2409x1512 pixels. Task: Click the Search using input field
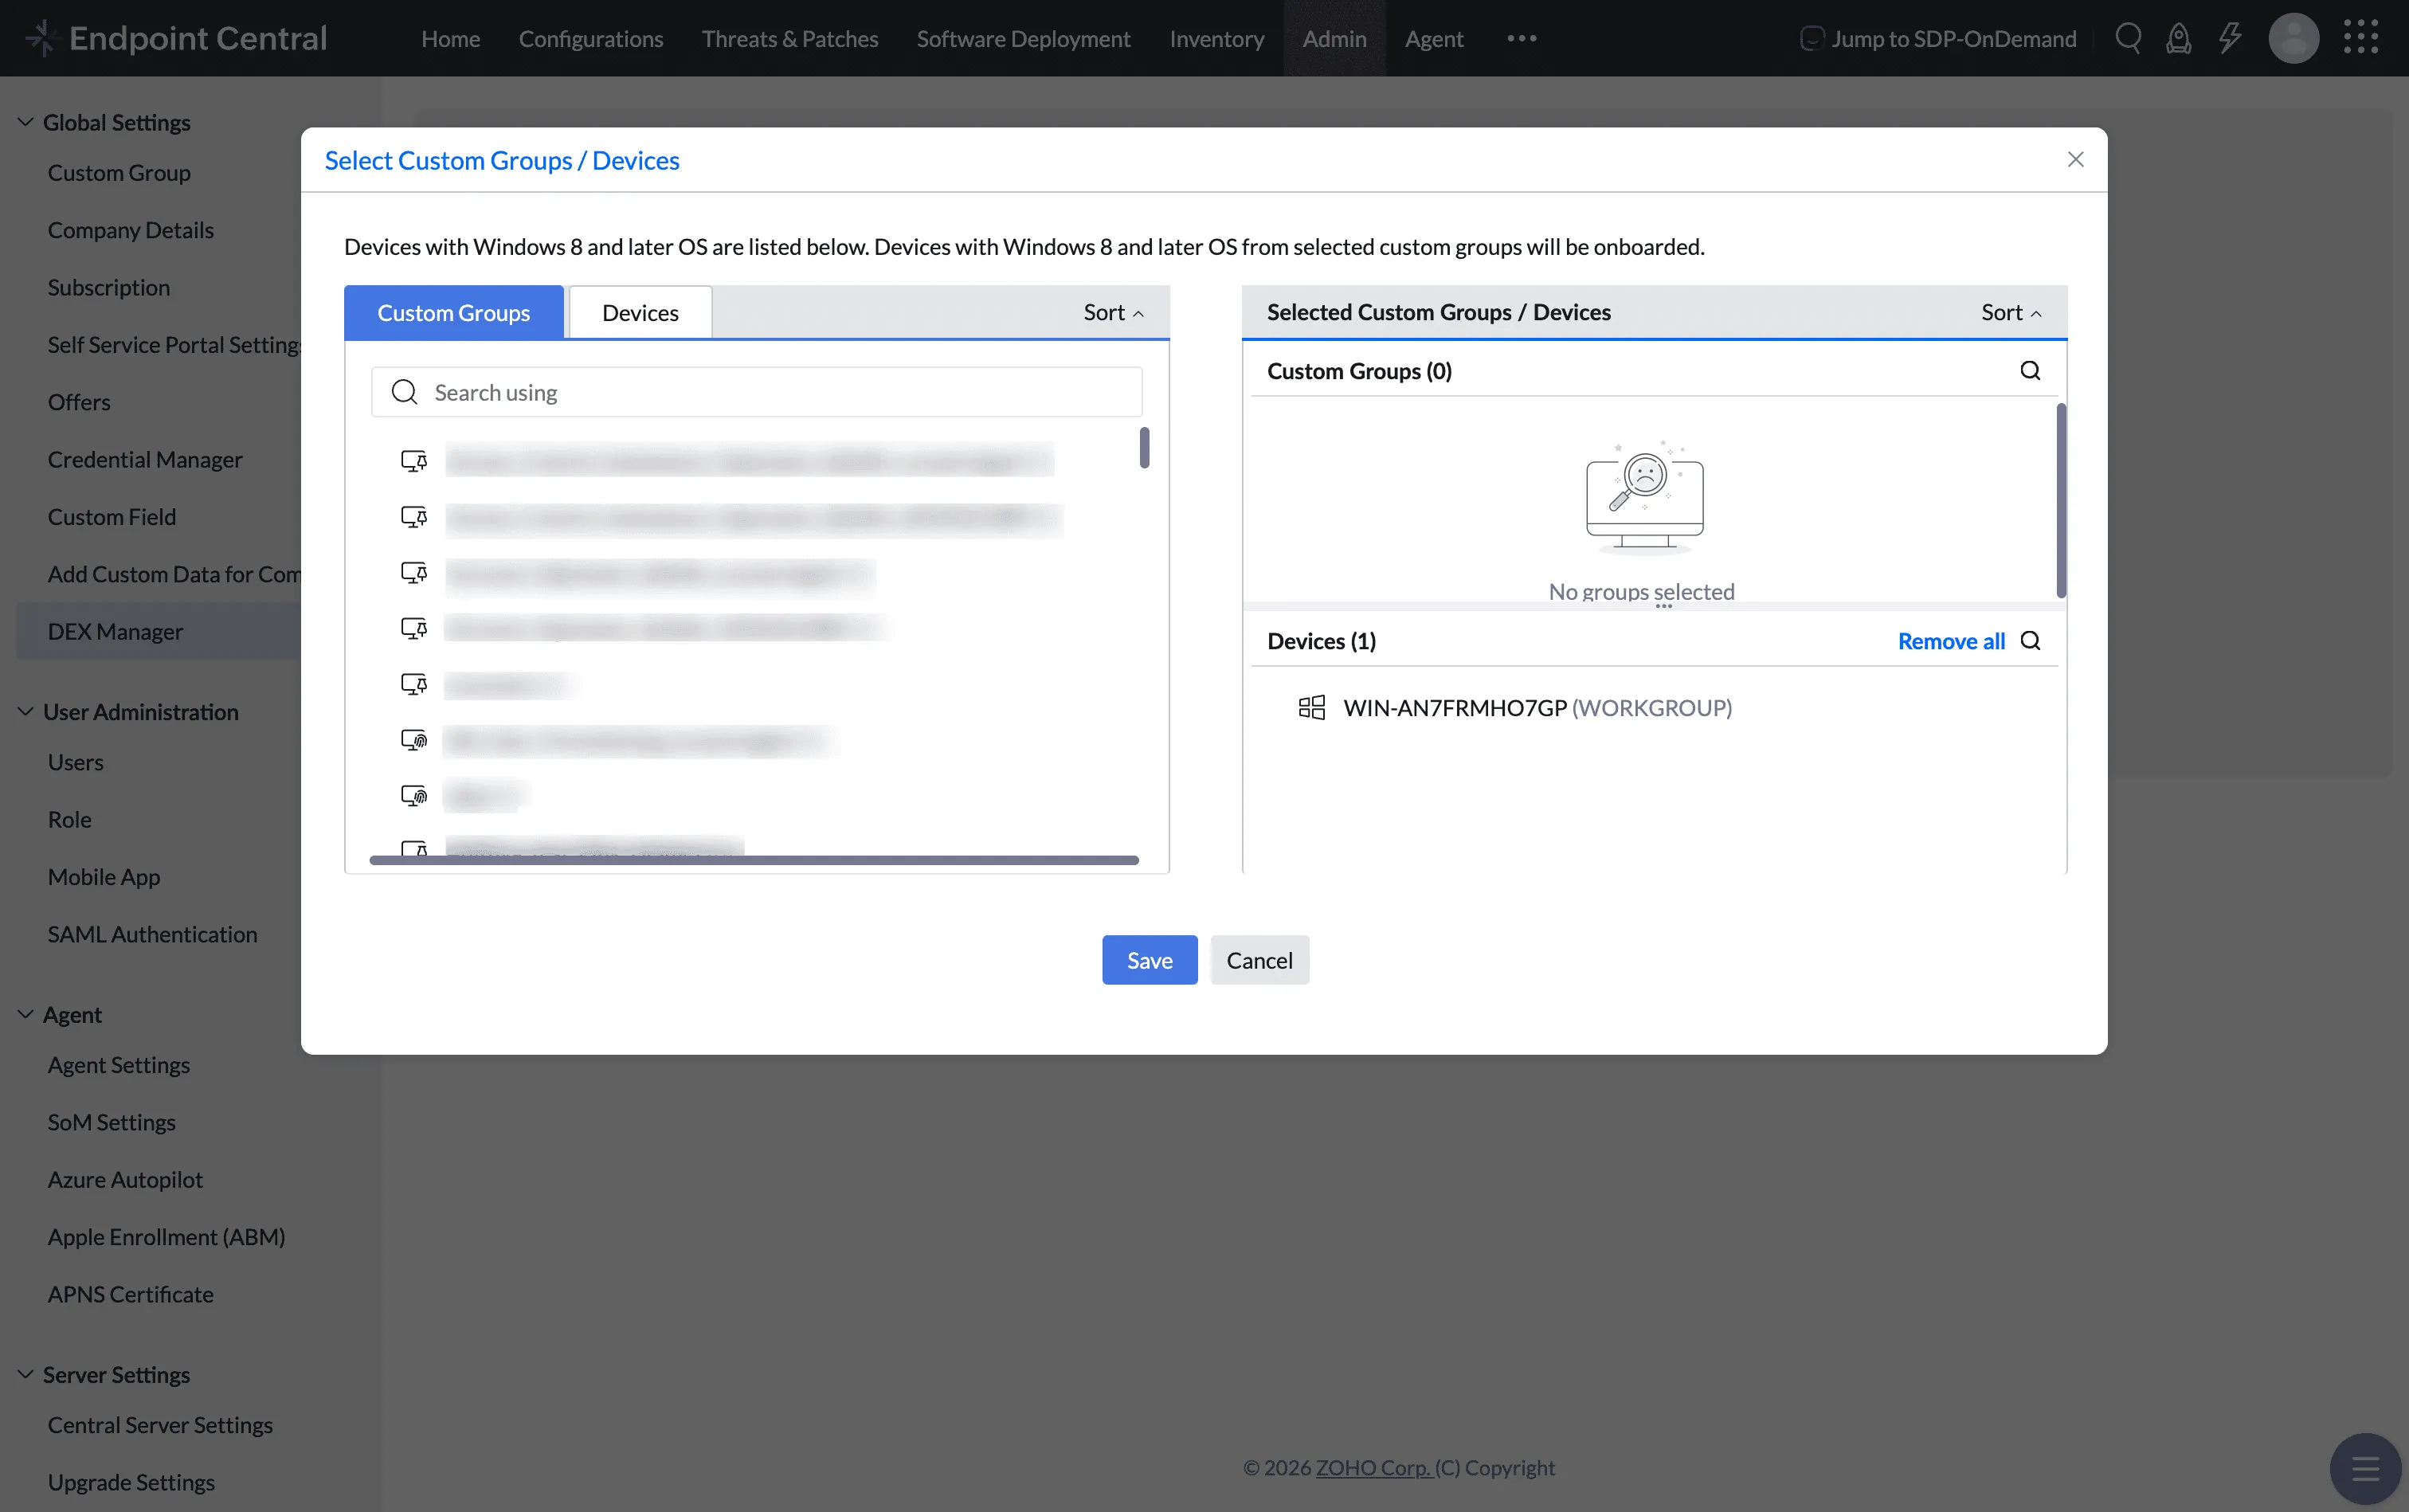click(x=756, y=392)
